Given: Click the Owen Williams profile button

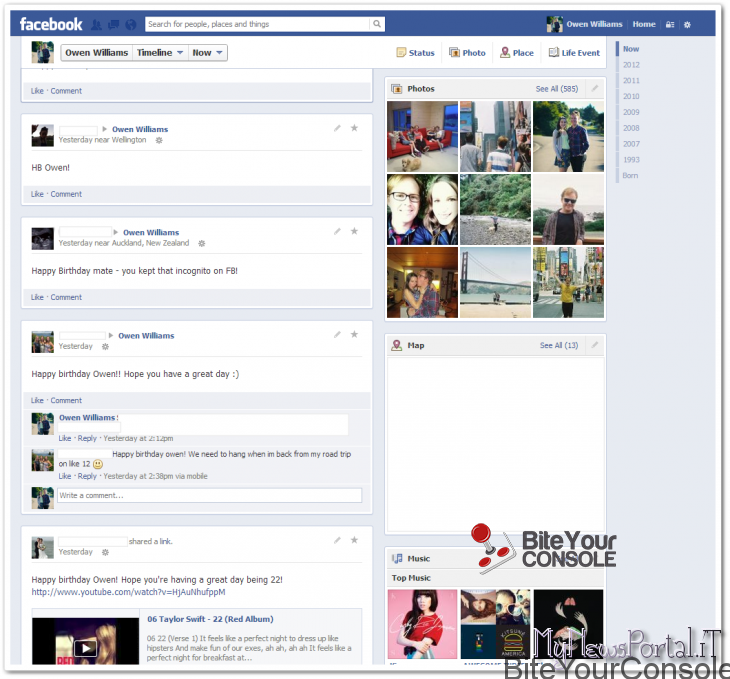Looking at the screenshot, I should tap(96, 53).
